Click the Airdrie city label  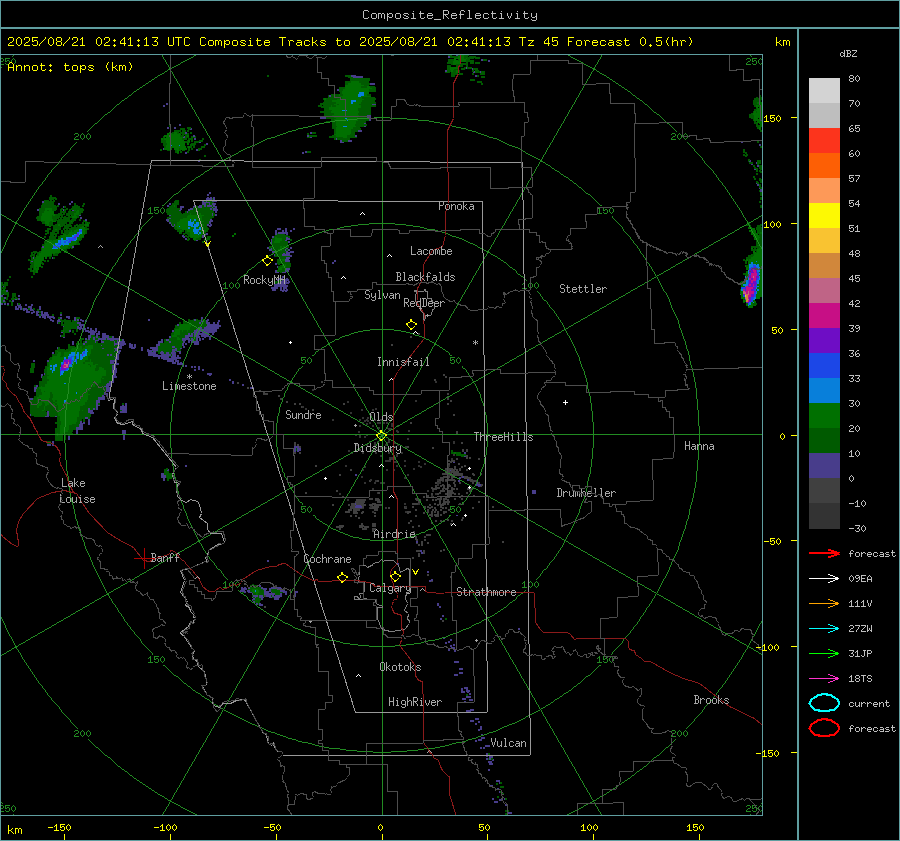[394, 534]
